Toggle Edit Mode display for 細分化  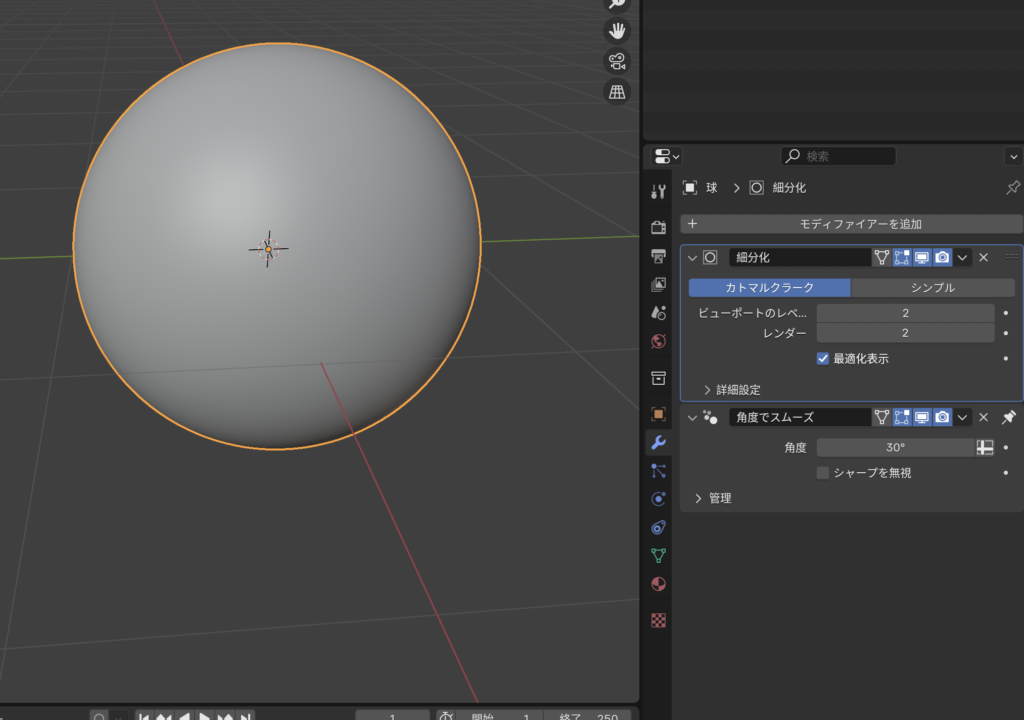pyautogui.click(x=902, y=257)
